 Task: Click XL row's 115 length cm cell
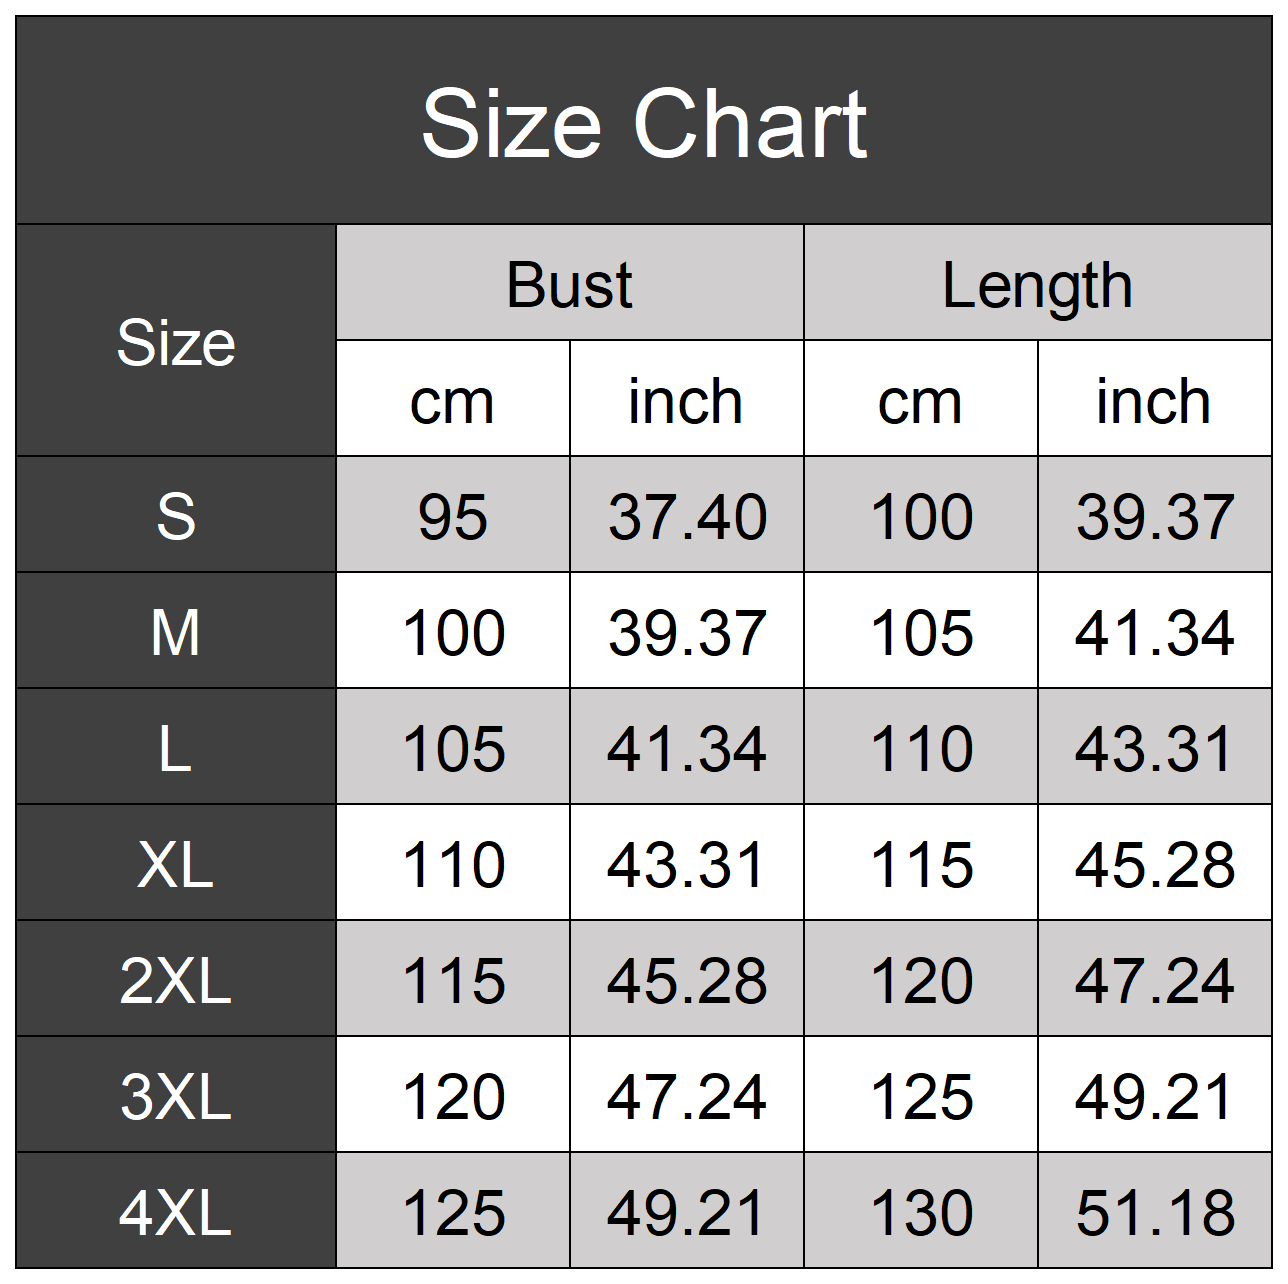[921, 863]
